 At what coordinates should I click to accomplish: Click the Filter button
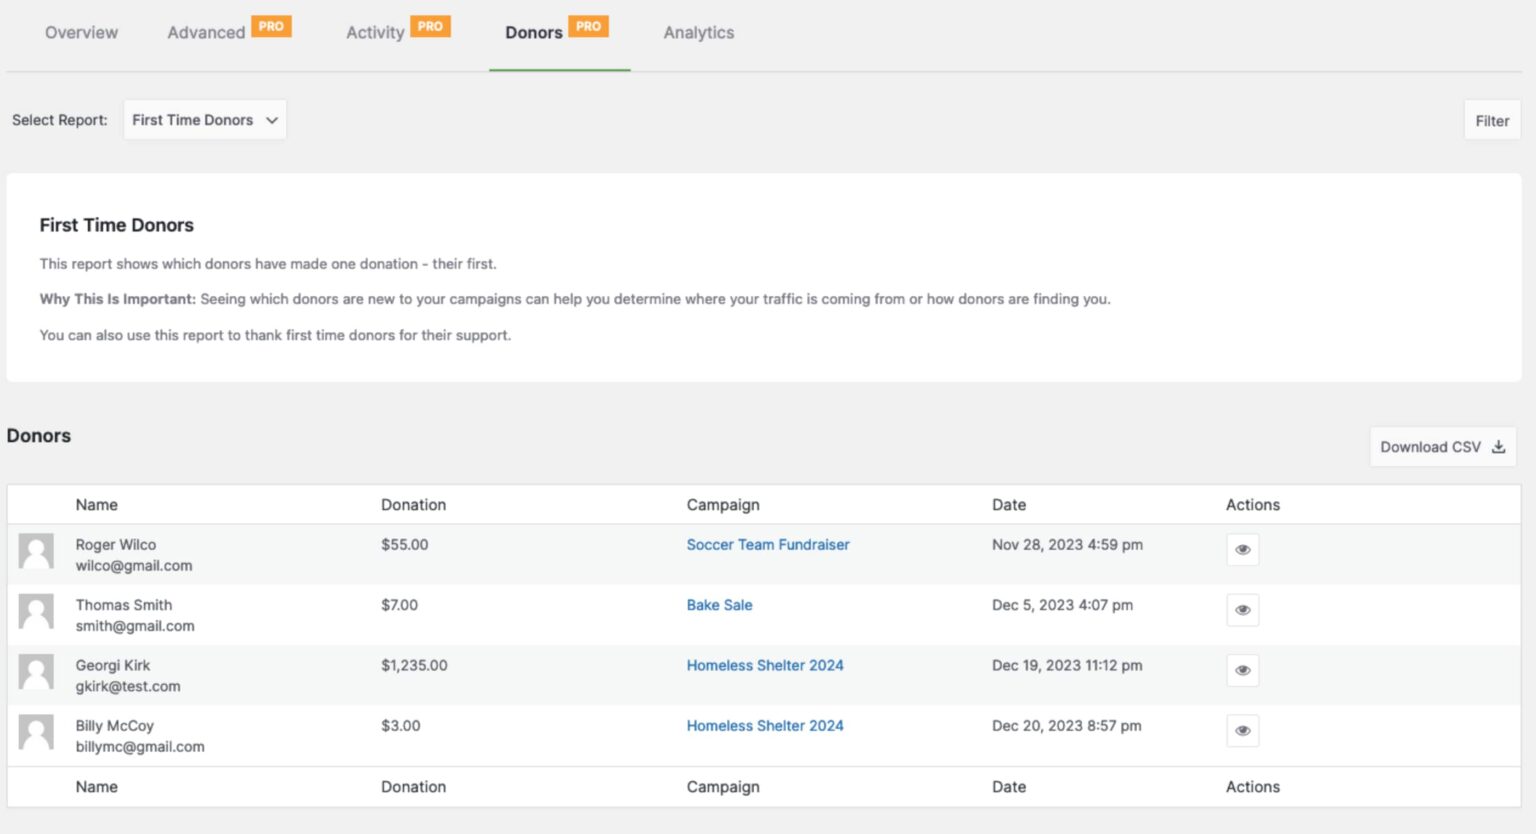[x=1492, y=119]
